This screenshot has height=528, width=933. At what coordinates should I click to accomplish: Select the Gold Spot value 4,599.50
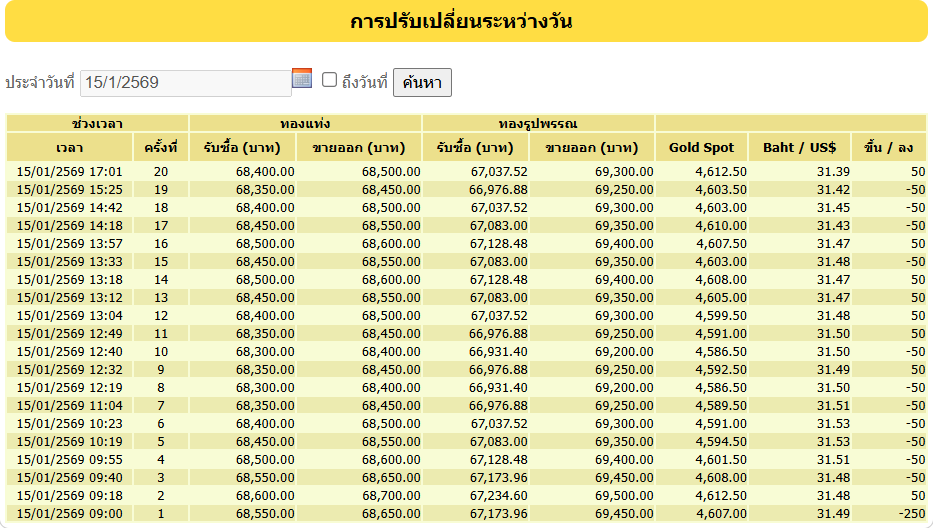[721, 315]
